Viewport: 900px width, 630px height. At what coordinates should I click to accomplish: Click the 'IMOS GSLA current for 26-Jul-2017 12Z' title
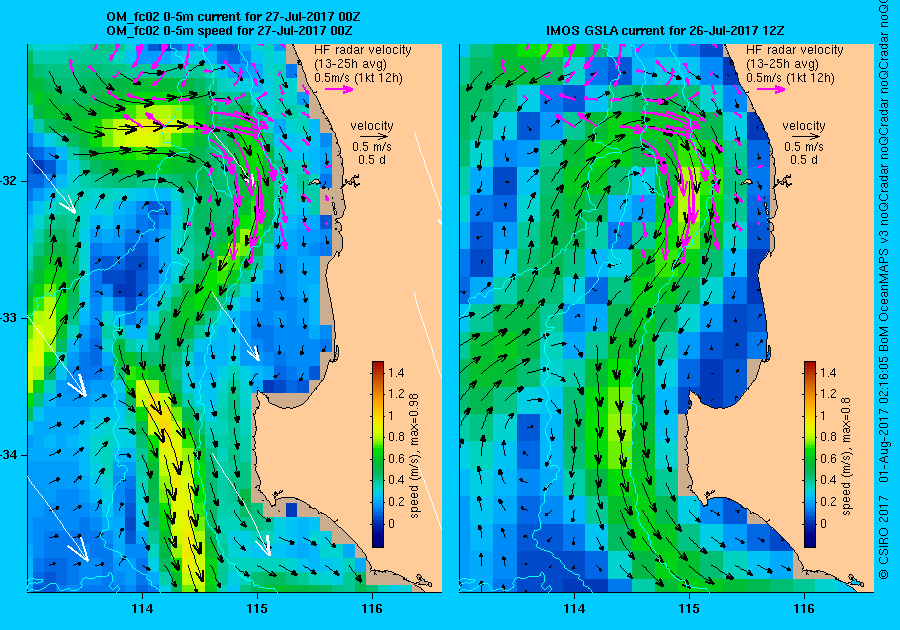[x=665, y=31]
